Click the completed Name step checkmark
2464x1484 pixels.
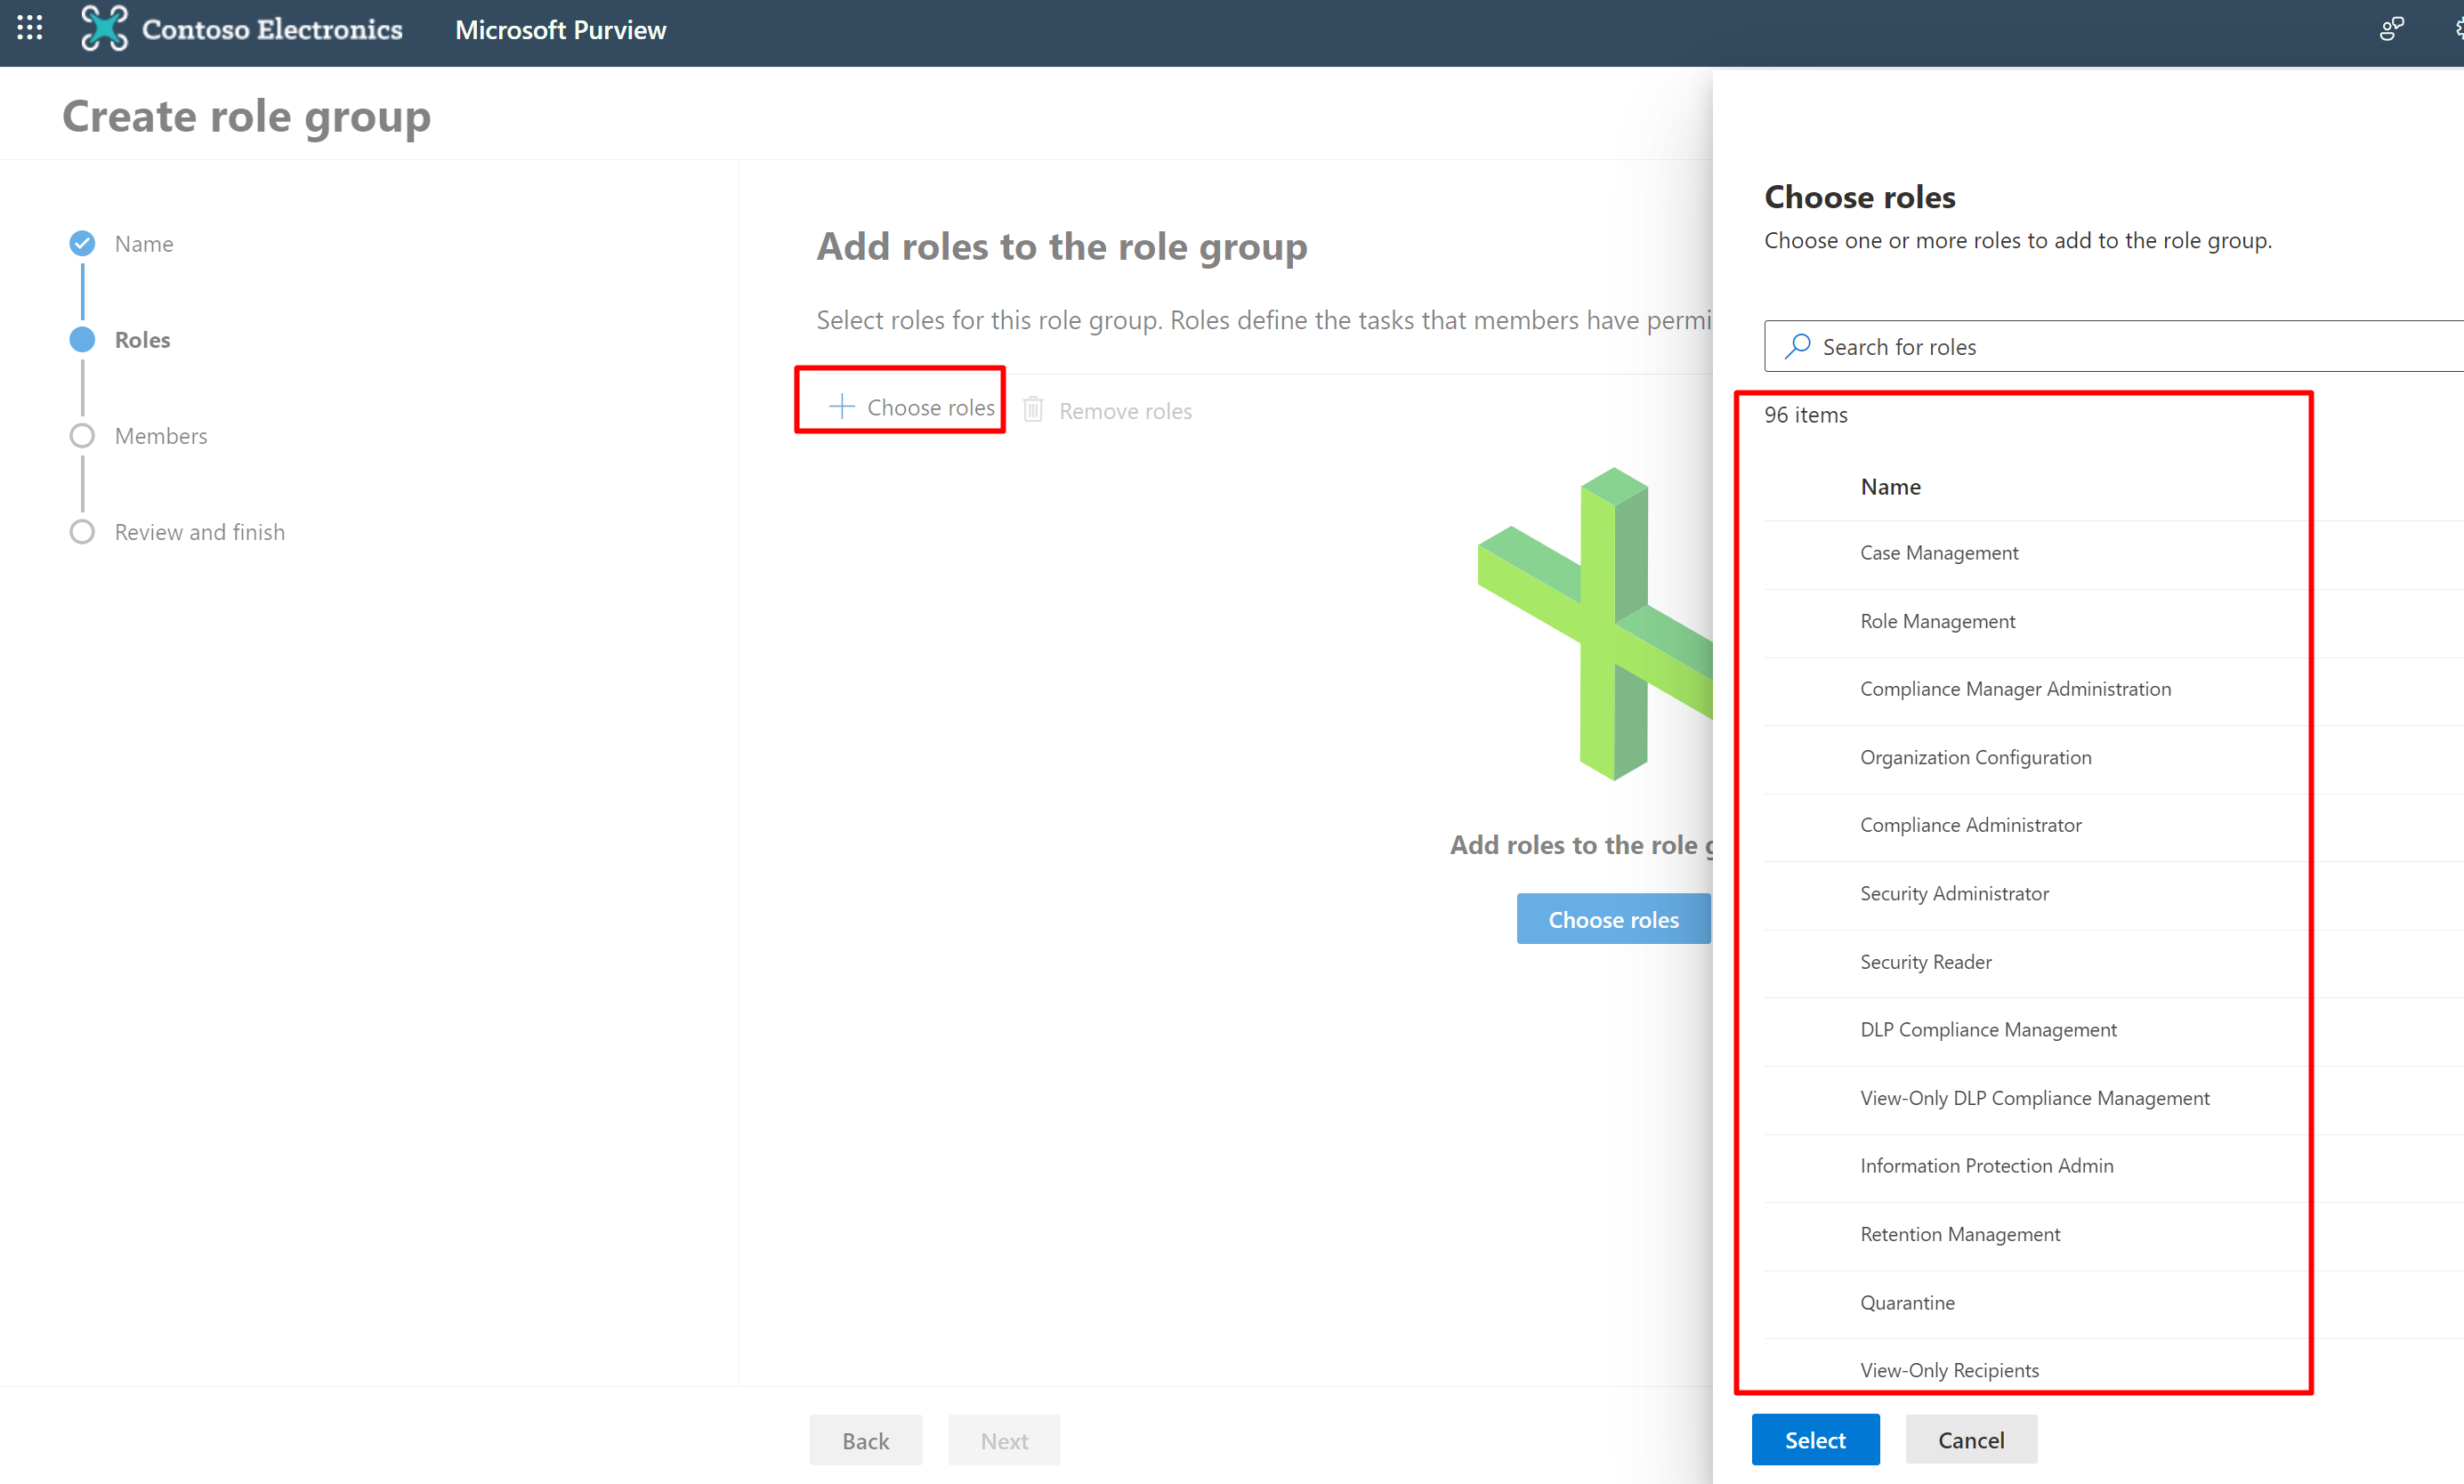pyautogui.click(x=82, y=243)
